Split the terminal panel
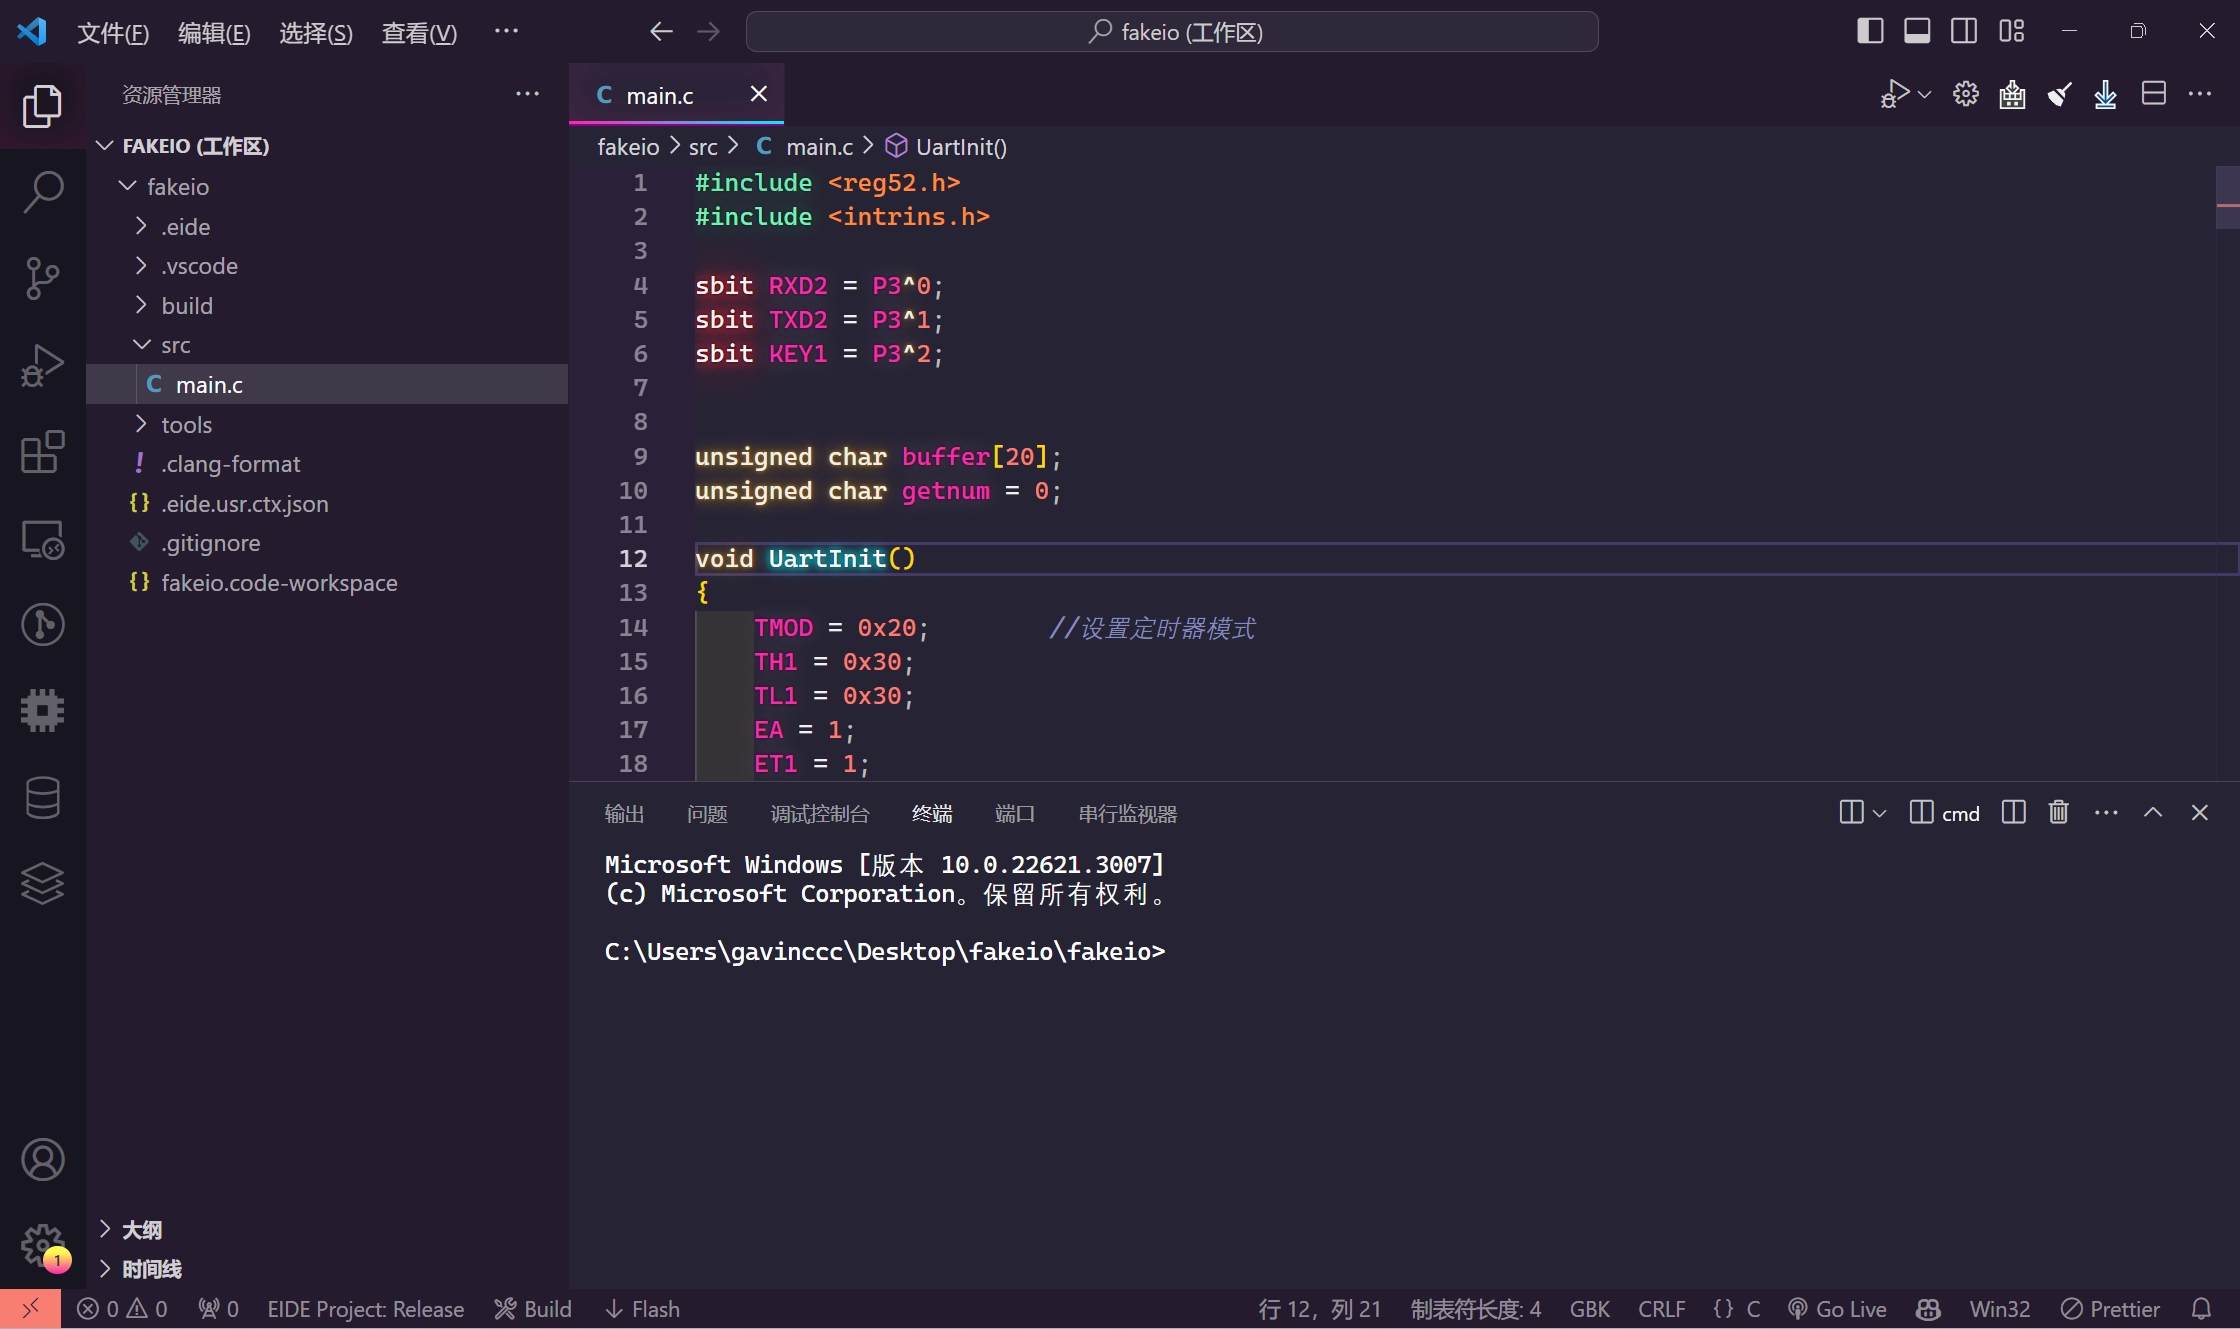The image size is (2240, 1329). pos(2013,812)
